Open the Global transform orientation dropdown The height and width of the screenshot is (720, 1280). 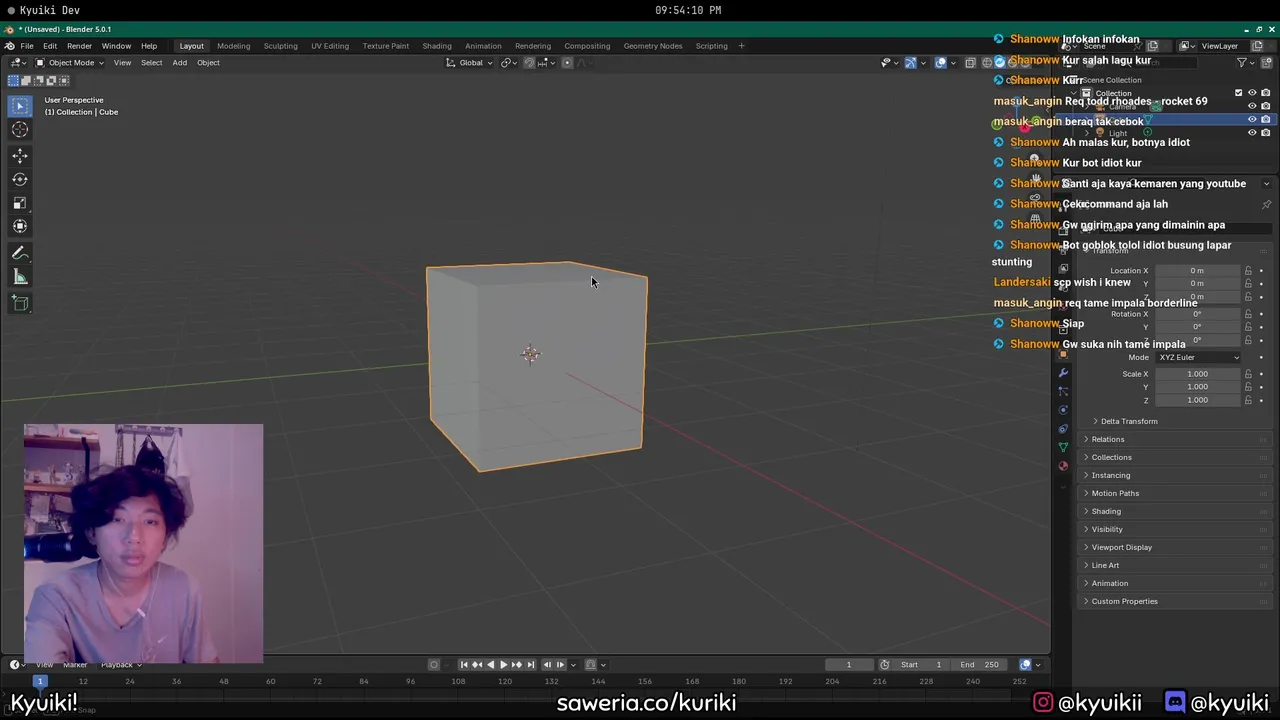(x=470, y=62)
